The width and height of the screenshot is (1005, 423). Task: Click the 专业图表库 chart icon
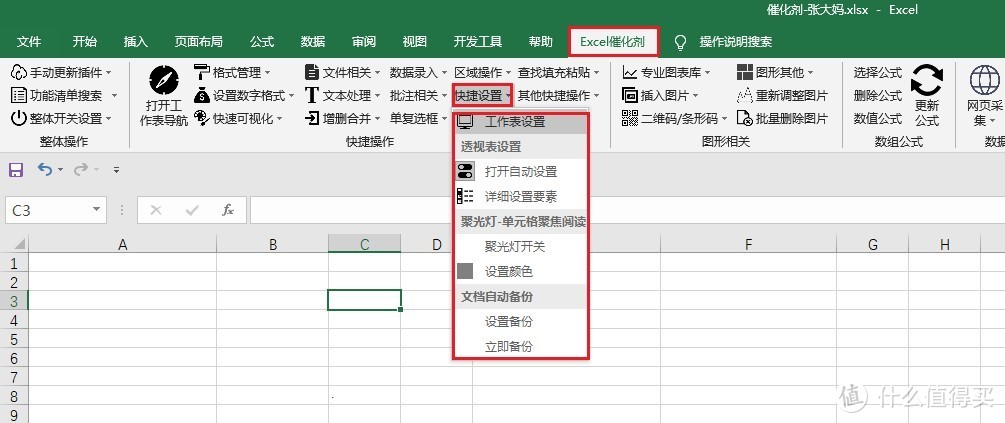pyautogui.click(x=629, y=72)
